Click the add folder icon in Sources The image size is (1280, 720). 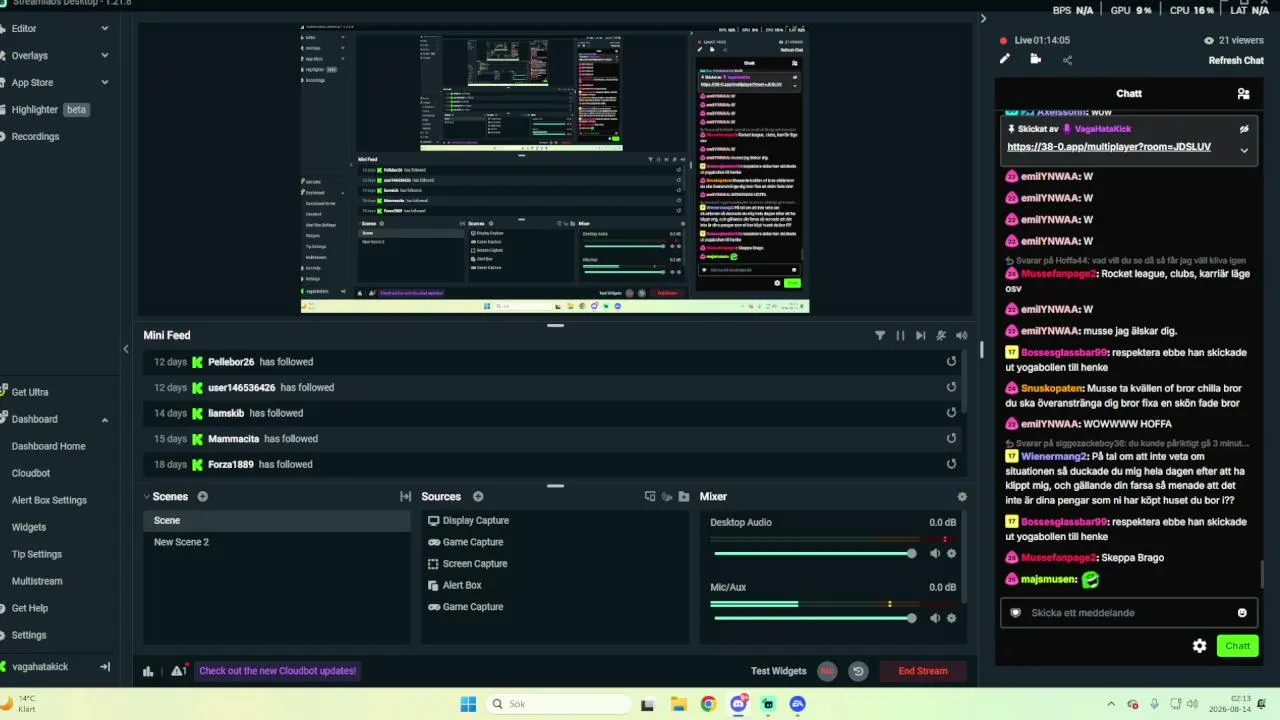684,497
